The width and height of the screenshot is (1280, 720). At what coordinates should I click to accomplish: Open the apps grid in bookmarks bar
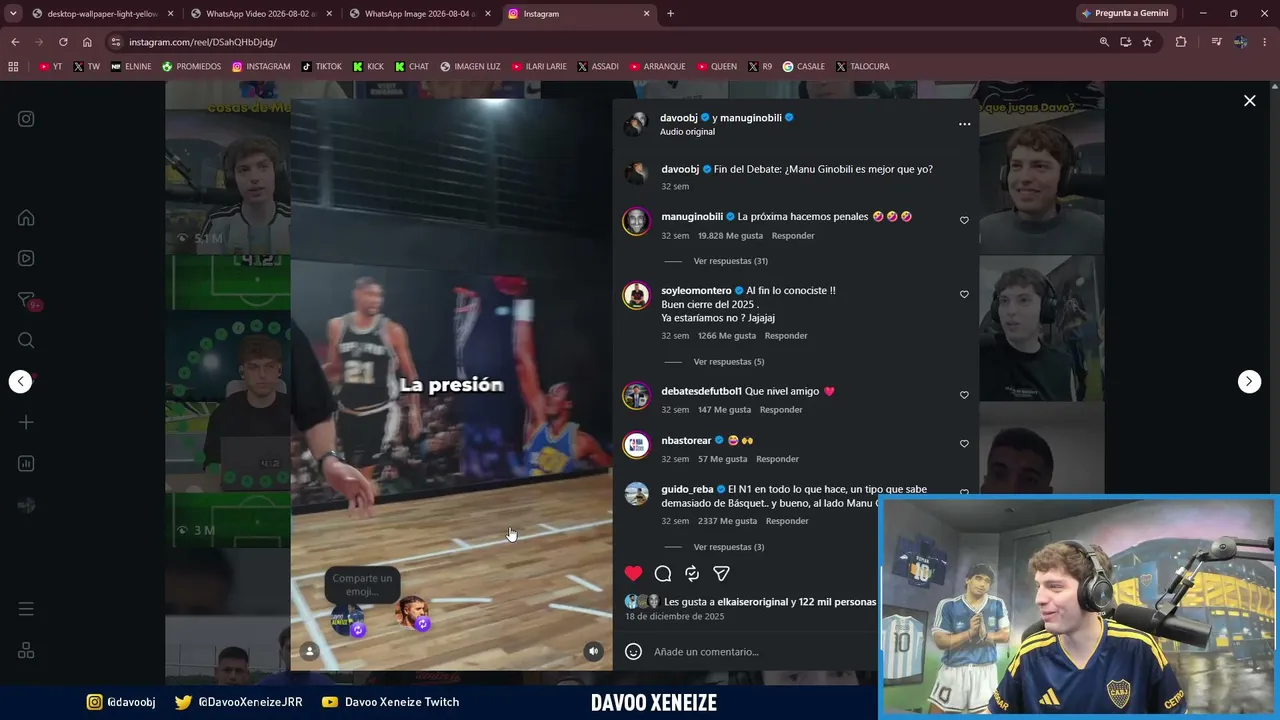pyautogui.click(x=13, y=67)
